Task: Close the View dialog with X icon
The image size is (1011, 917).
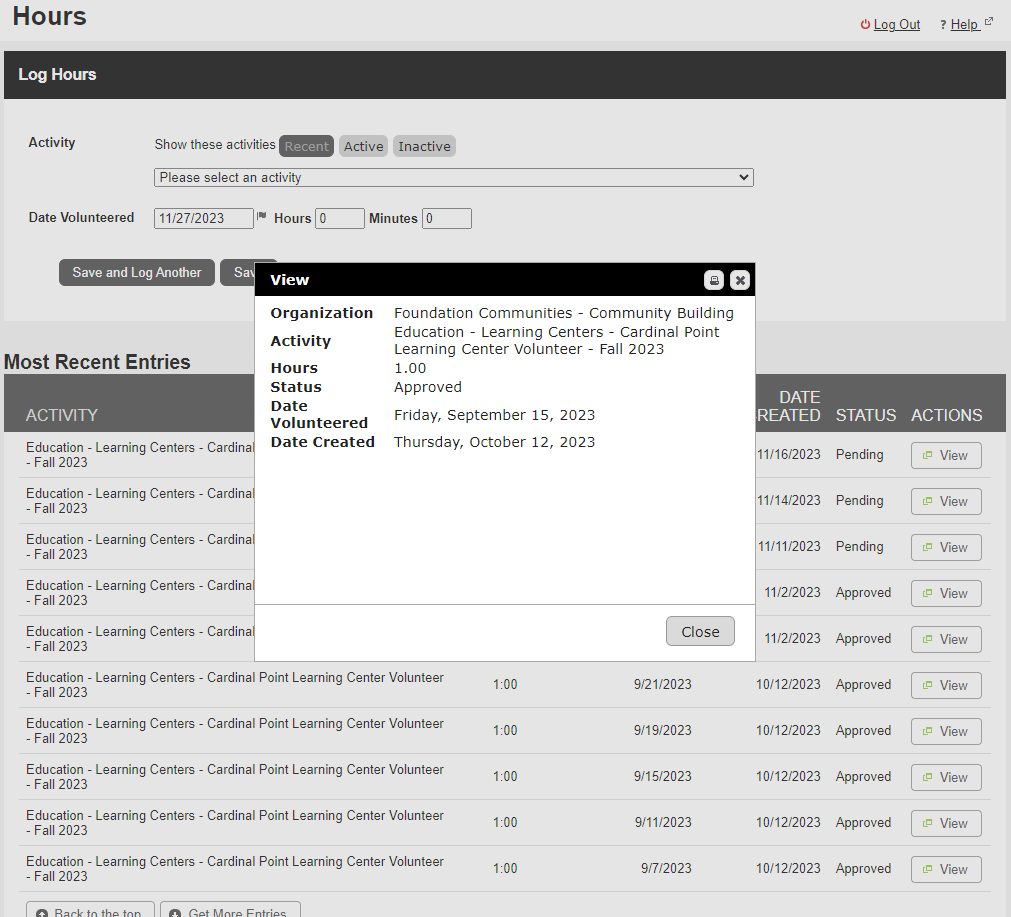Action: 740,280
